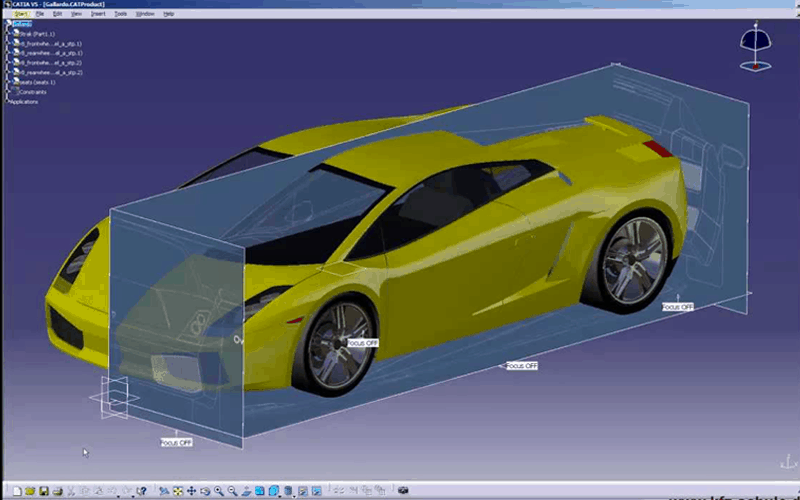Select the frontwheel stp.1 tree label
Screen dimensions: 800x500
(x=51, y=44)
